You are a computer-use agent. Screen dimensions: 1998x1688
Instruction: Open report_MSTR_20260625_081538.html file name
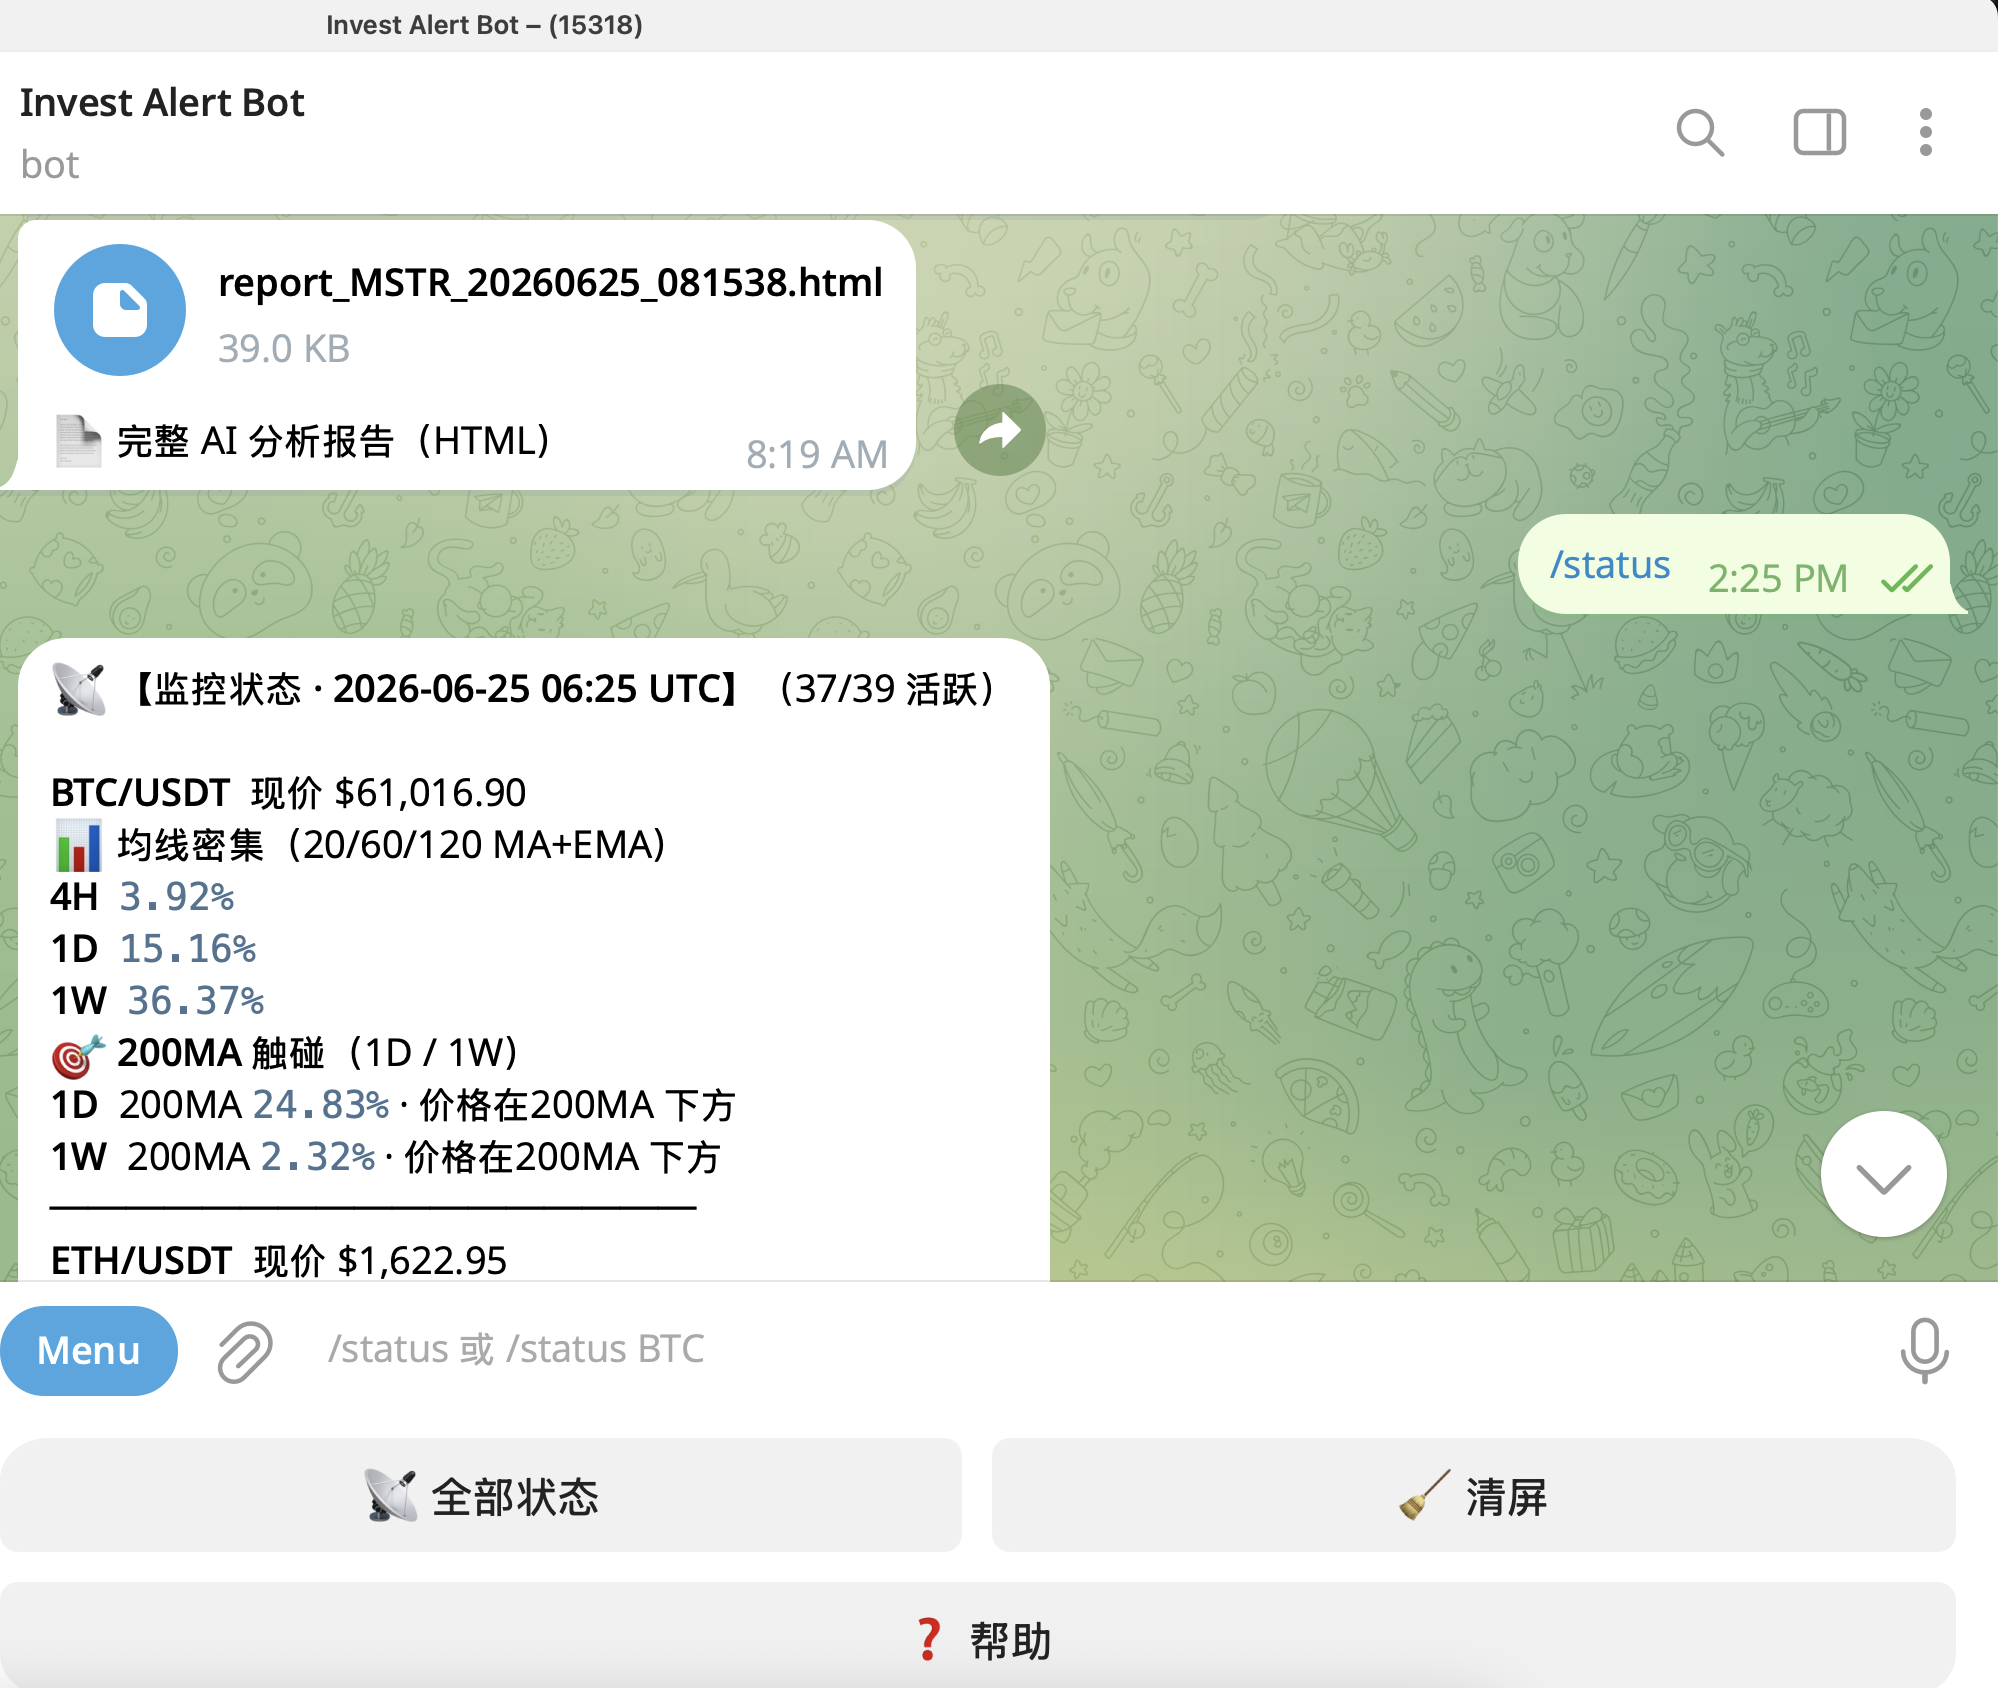[550, 283]
